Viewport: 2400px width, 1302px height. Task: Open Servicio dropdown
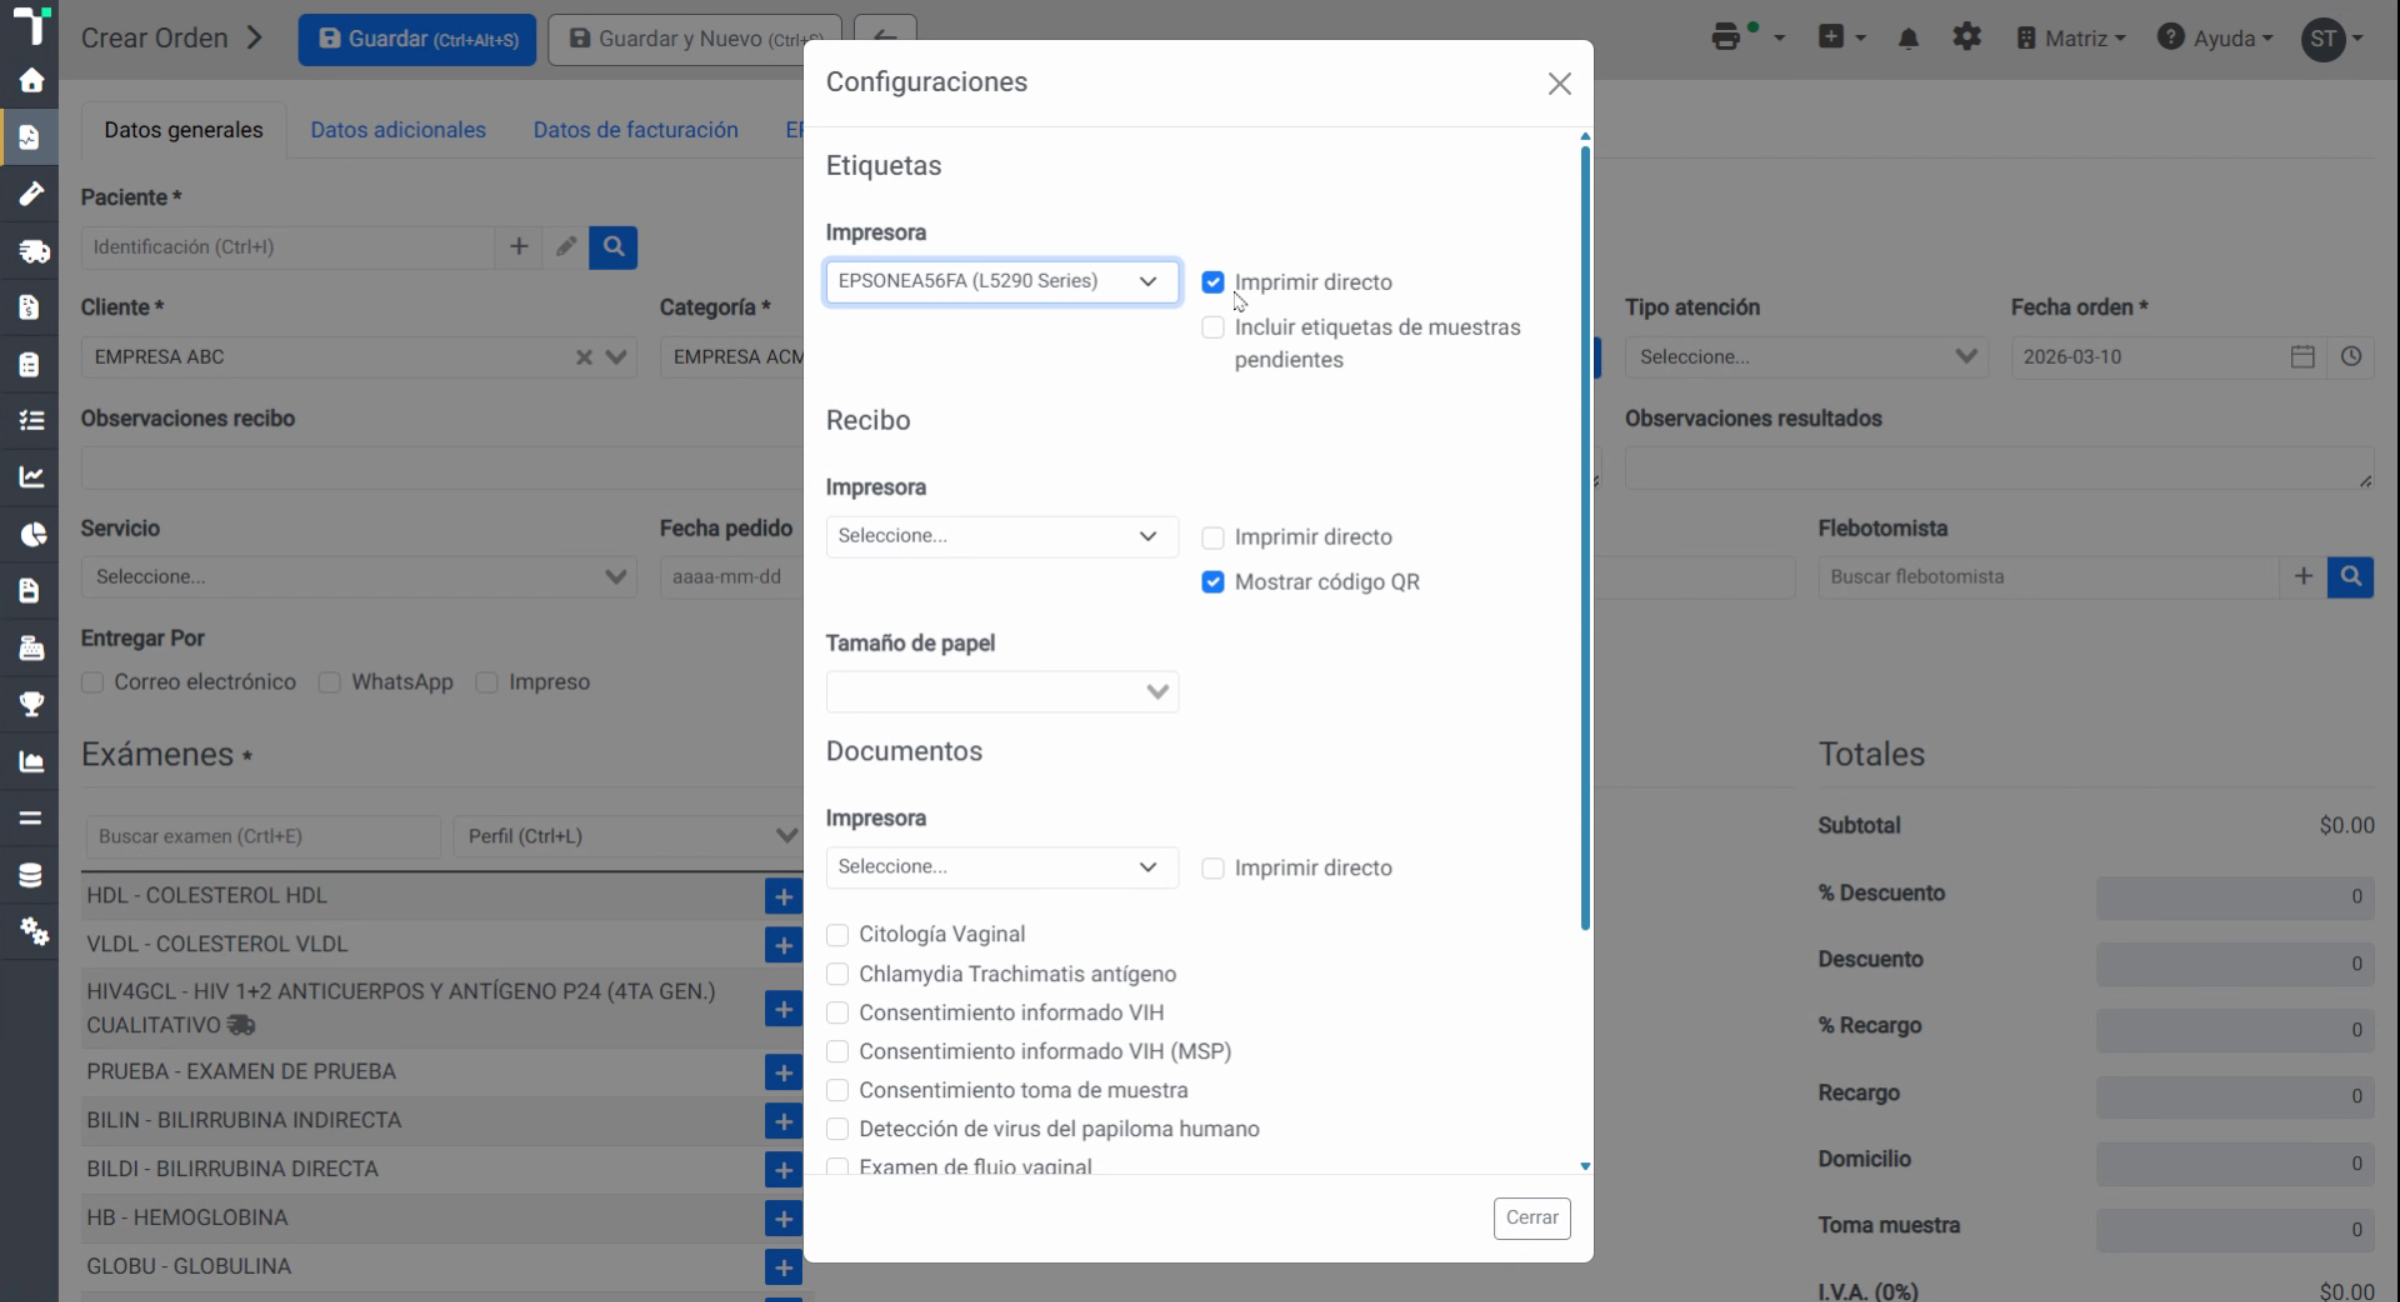coord(358,577)
